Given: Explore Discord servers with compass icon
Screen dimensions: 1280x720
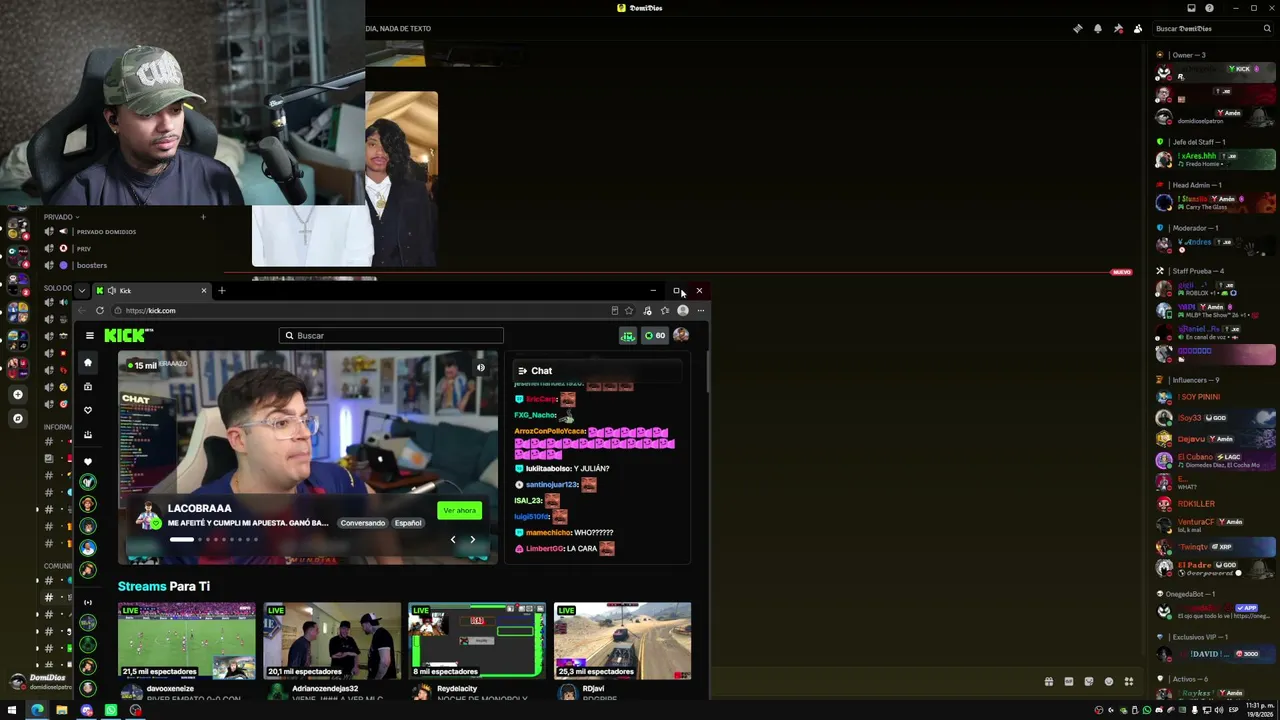Looking at the screenshot, I should (17, 418).
